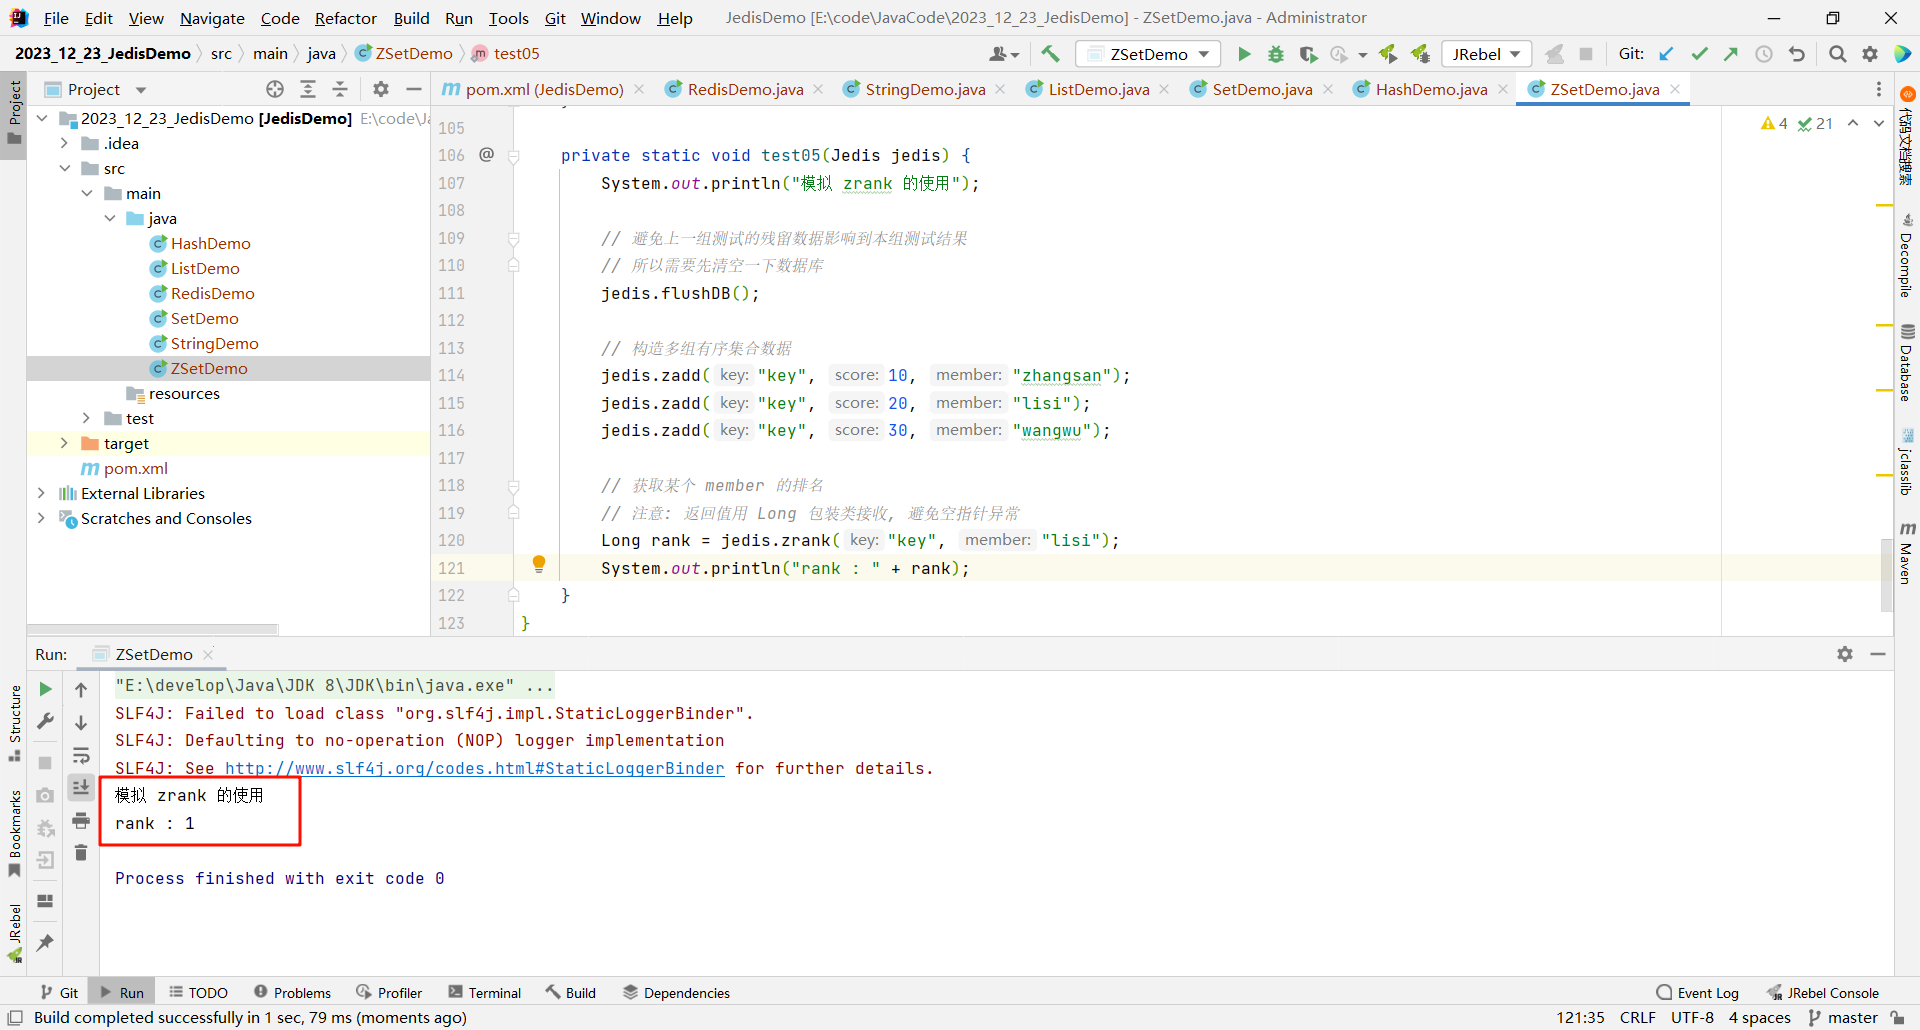Open Run panel settings gear

tap(1845, 654)
